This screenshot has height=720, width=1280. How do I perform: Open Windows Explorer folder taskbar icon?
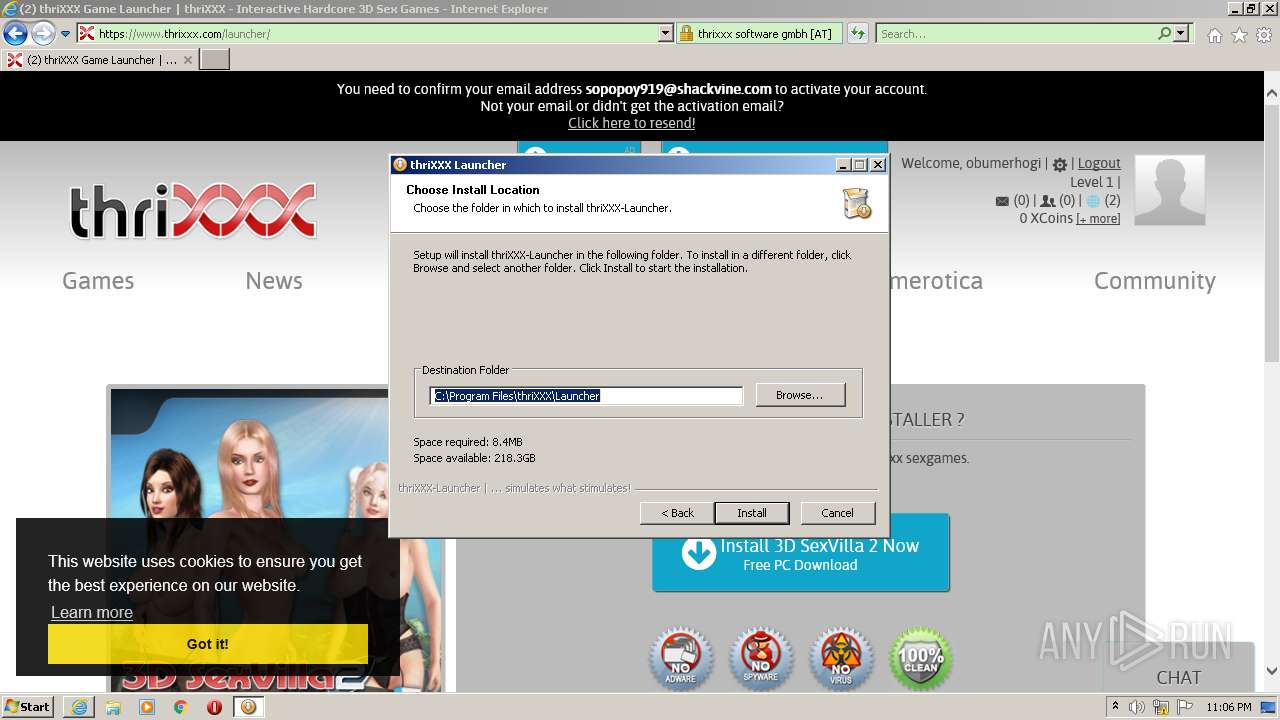point(113,706)
